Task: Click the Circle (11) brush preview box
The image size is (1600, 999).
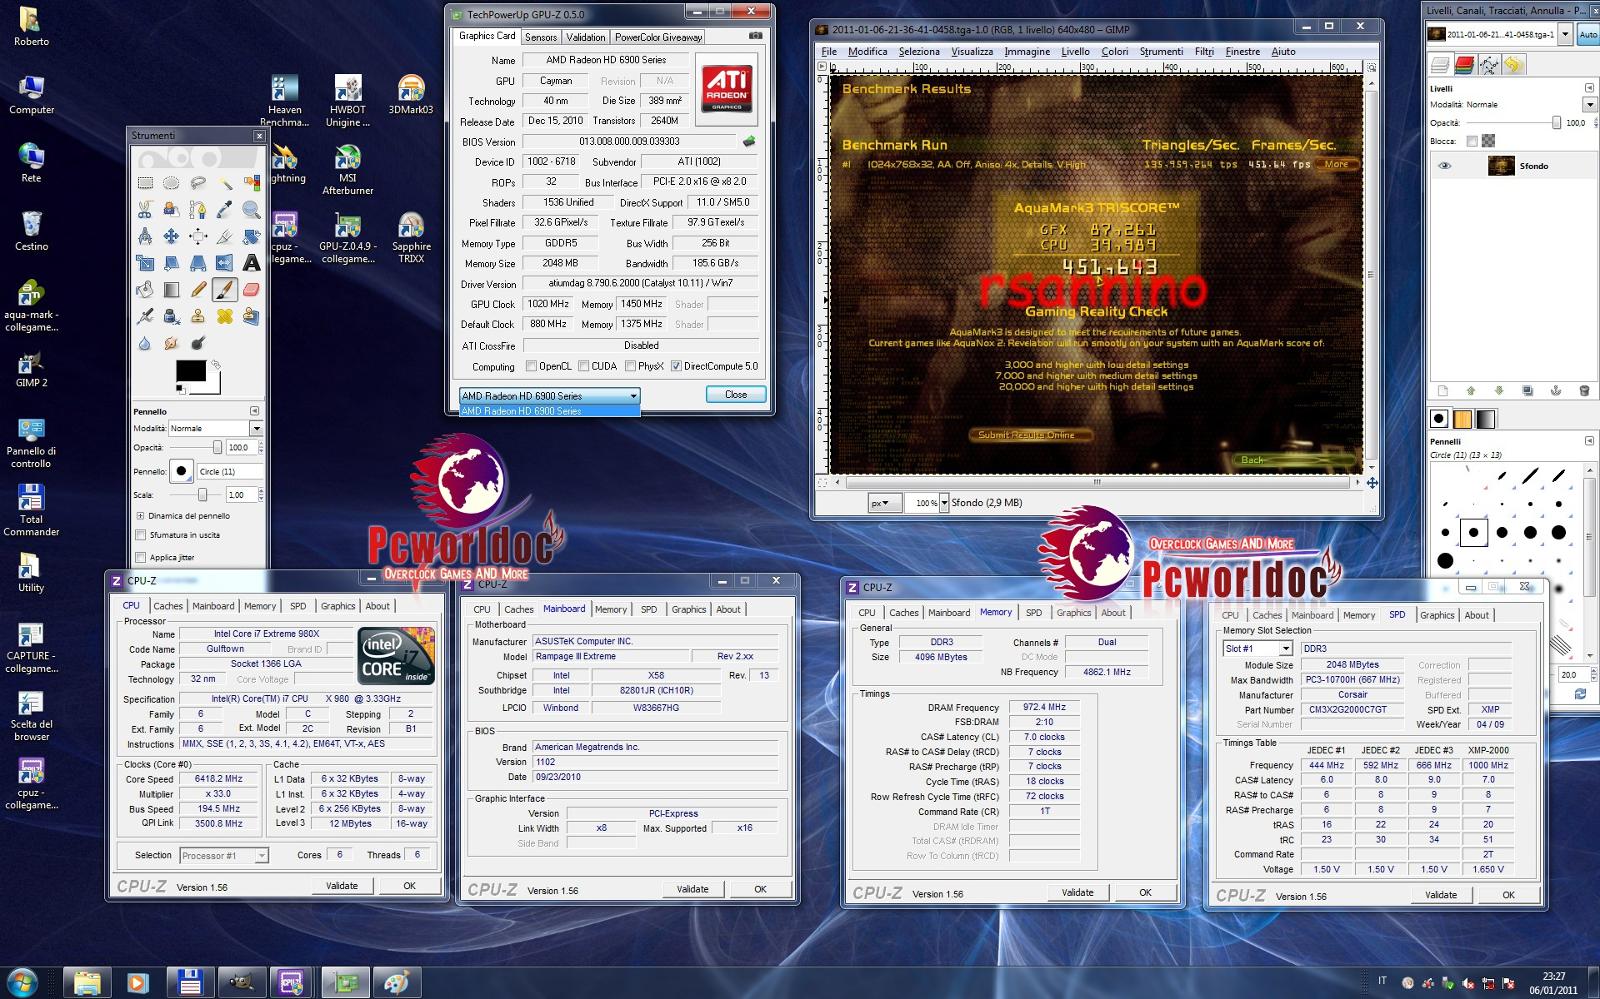Action: pyautogui.click(x=181, y=471)
